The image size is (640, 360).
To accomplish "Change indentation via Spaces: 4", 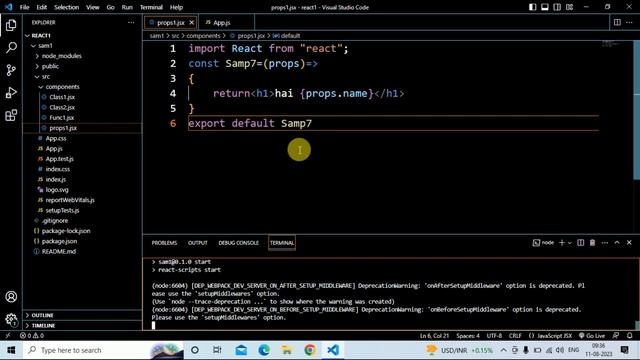I will (468, 336).
